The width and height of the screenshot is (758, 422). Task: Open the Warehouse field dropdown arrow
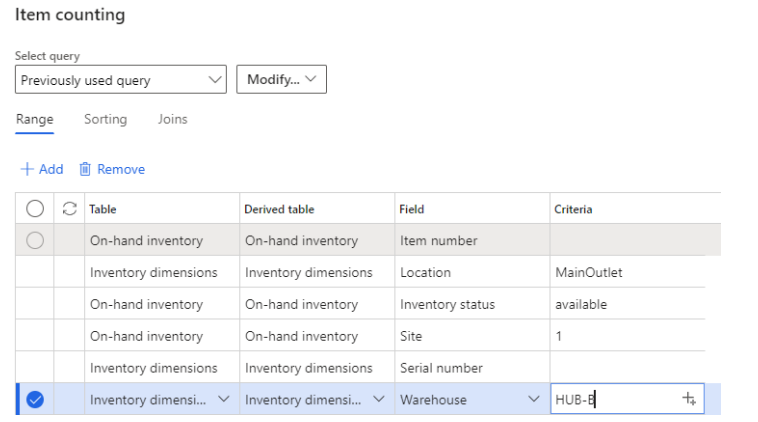pos(533,400)
